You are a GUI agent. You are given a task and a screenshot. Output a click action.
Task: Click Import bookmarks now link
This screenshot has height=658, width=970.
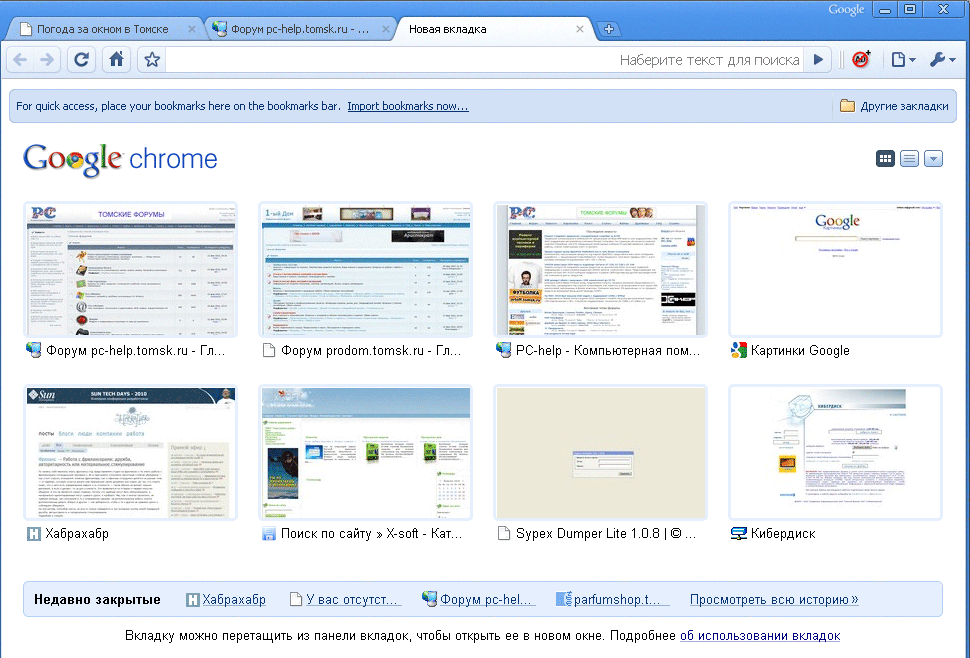408,106
